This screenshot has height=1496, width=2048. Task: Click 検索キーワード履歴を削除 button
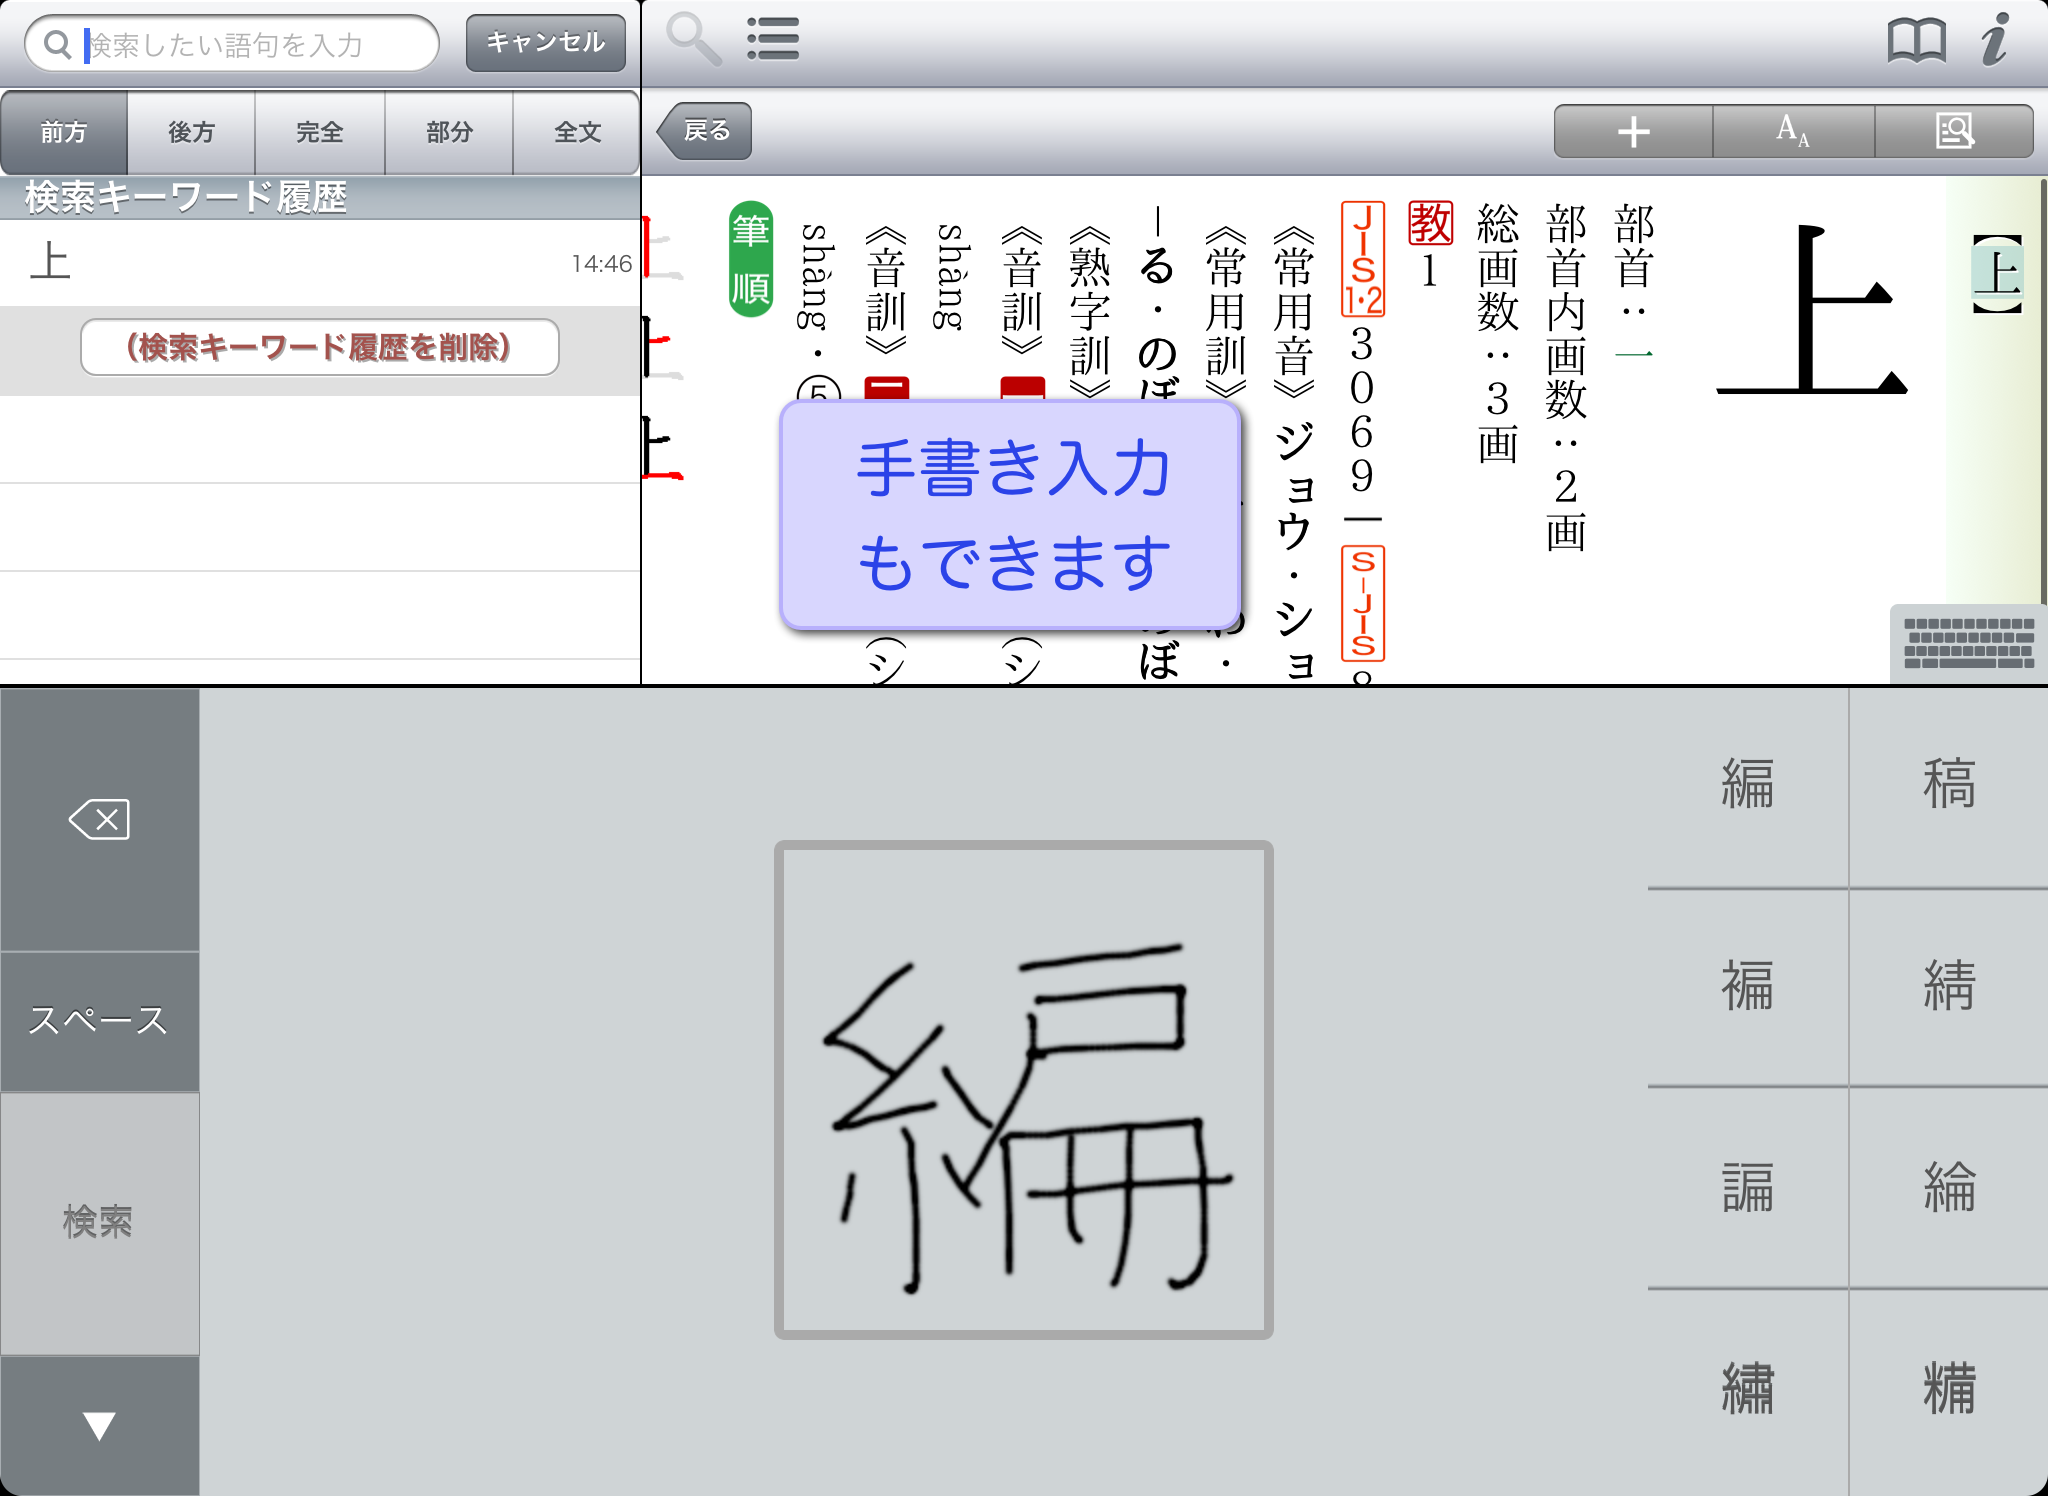[x=319, y=347]
